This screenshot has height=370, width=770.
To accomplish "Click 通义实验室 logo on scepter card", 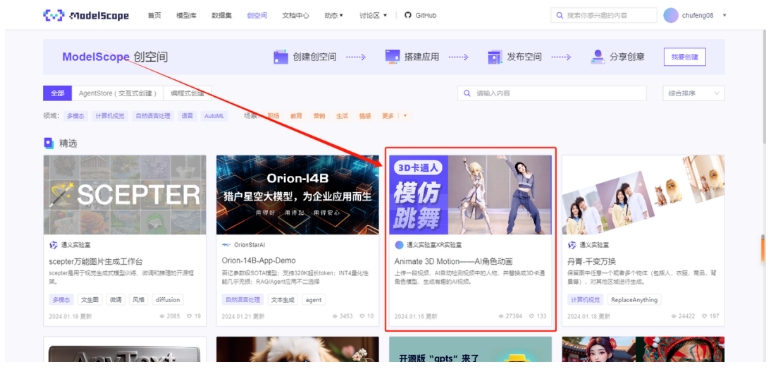I will [54, 245].
